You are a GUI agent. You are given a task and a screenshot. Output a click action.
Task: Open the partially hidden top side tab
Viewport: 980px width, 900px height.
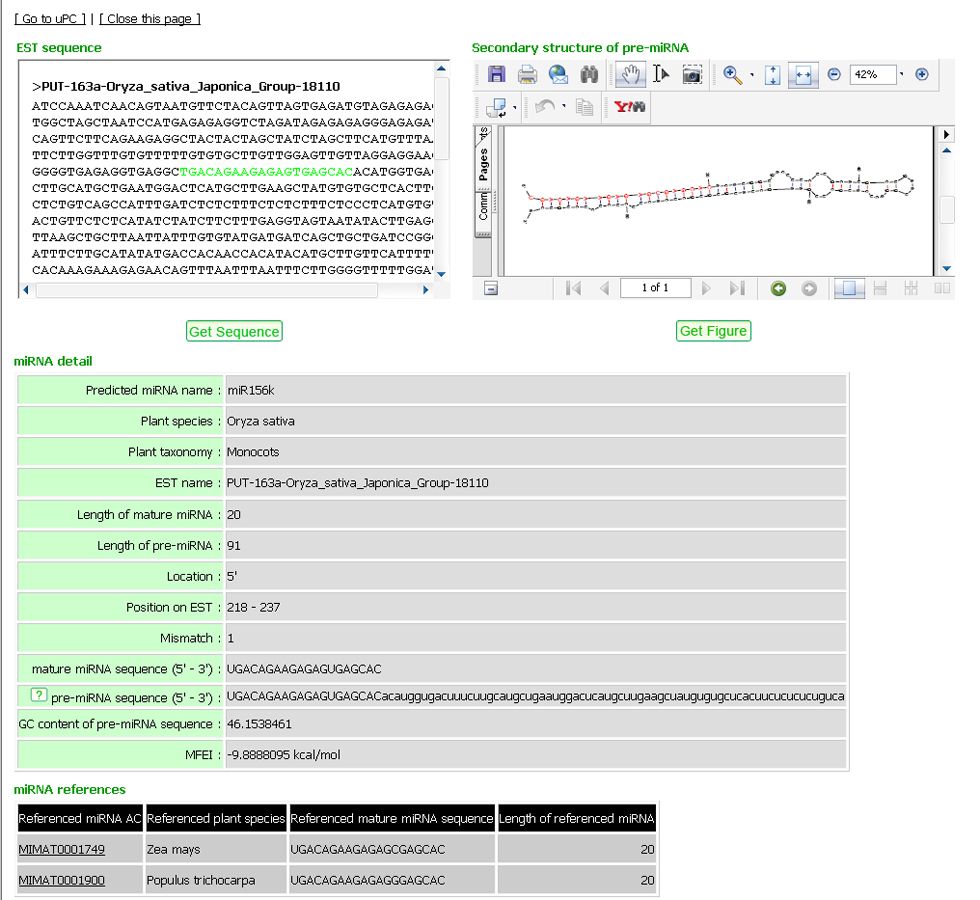(483, 133)
